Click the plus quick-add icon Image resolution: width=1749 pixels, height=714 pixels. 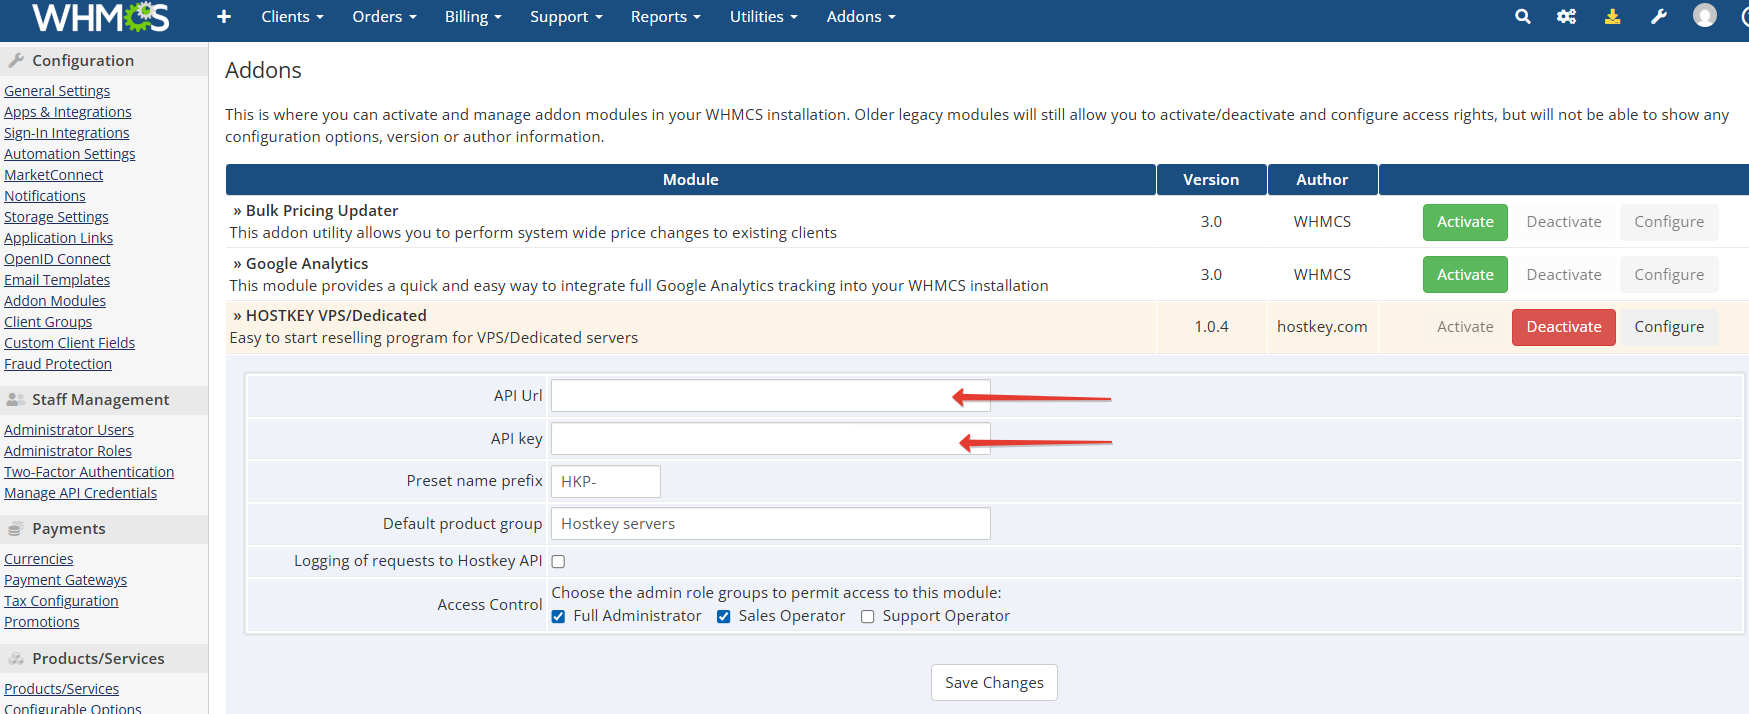point(224,17)
